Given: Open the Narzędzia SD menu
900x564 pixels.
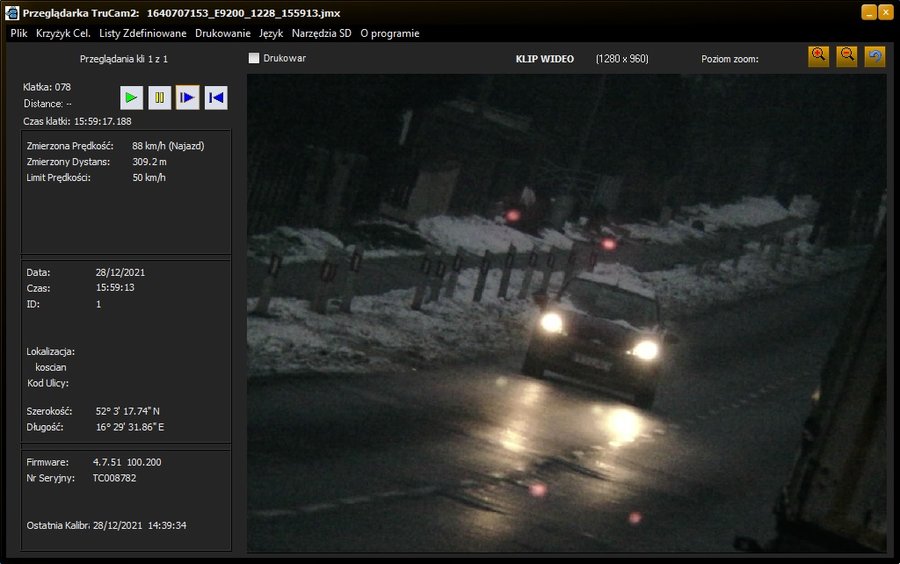Looking at the screenshot, I should tap(321, 33).
